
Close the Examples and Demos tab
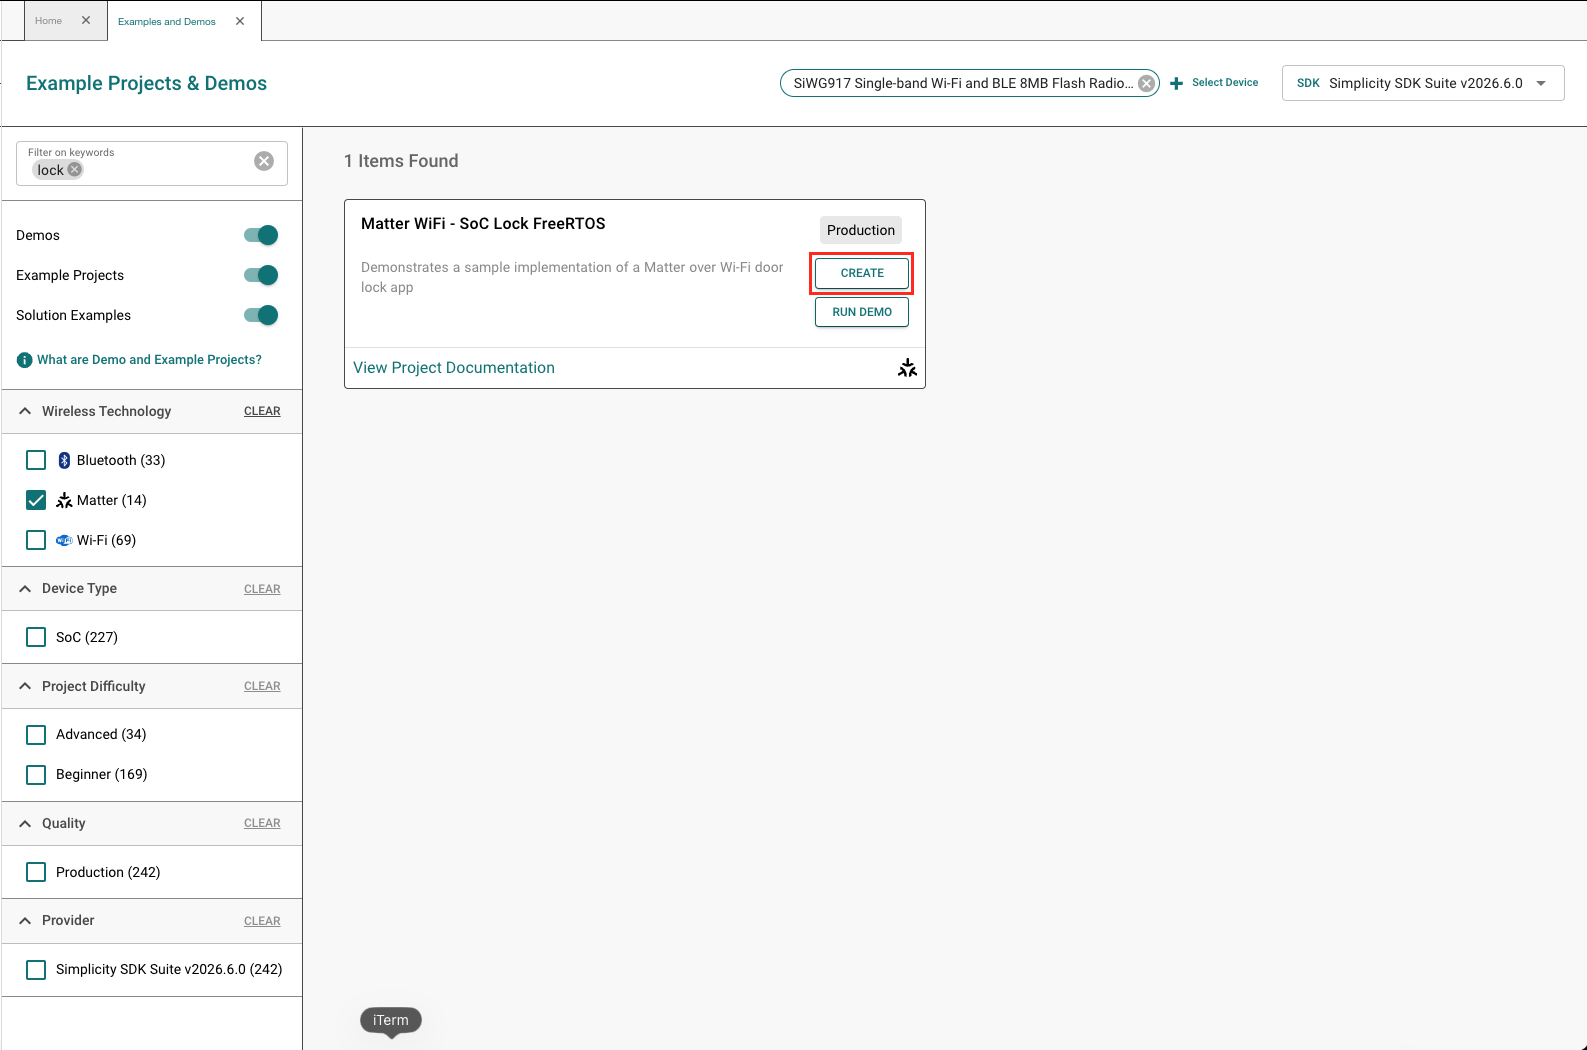(240, 21)
